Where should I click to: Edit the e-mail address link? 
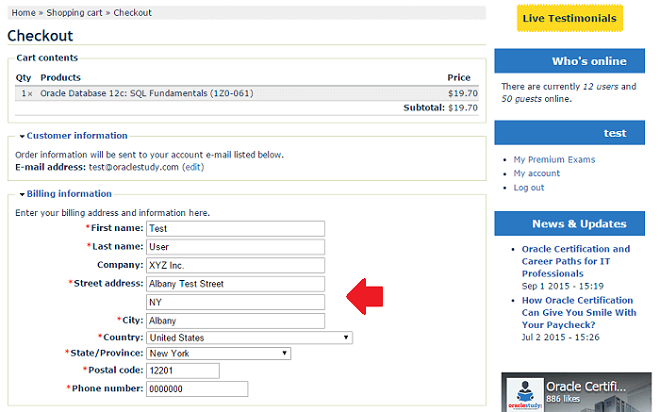(193, 167)
